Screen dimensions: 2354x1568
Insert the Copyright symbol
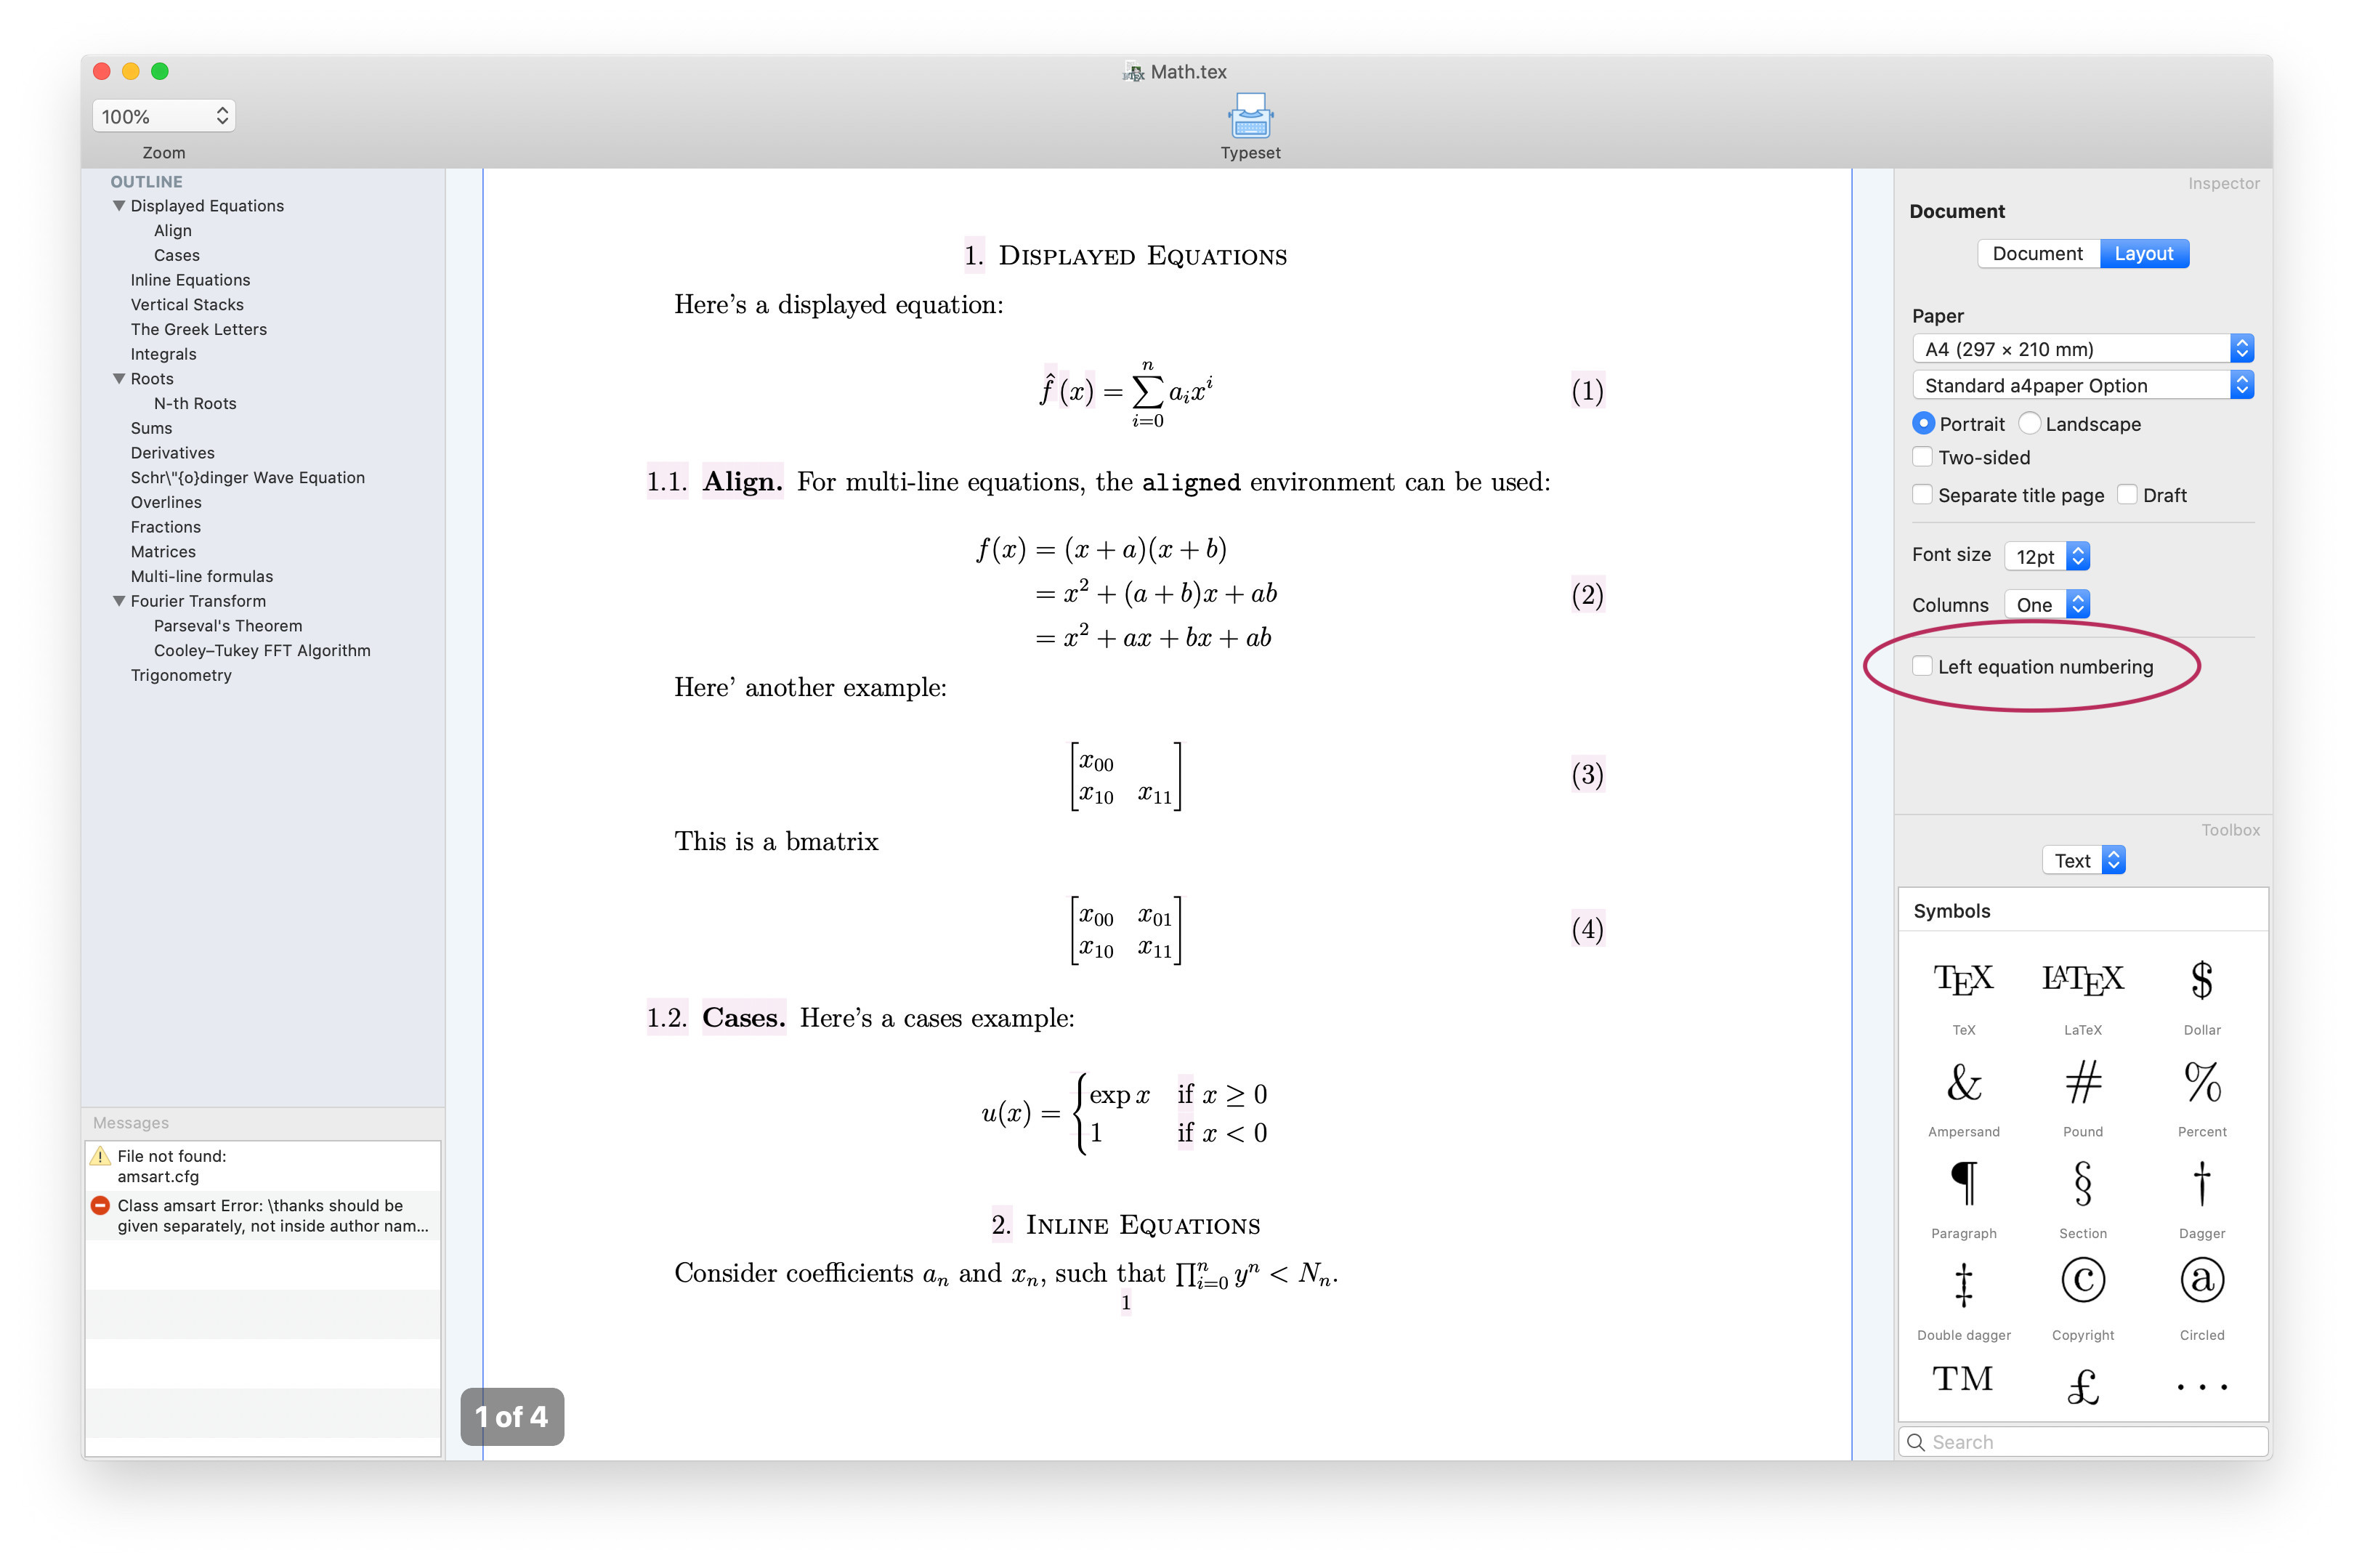pos(2082,1280)
